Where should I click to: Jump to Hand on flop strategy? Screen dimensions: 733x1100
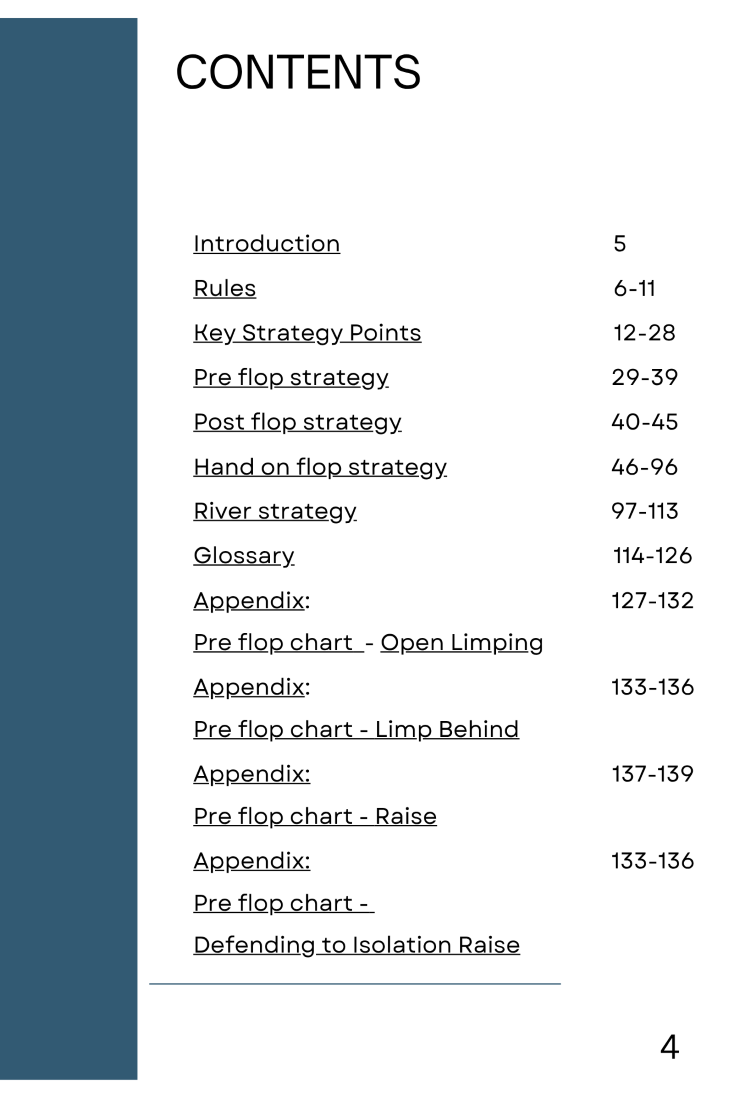coord(320,467)
